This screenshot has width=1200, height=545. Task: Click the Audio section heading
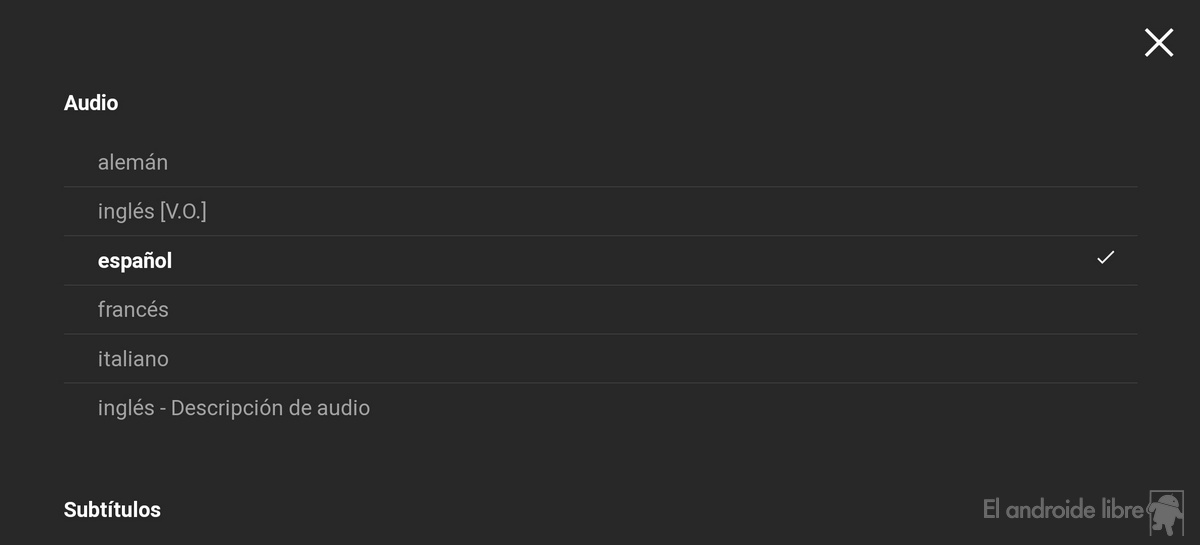coord(91,103)
